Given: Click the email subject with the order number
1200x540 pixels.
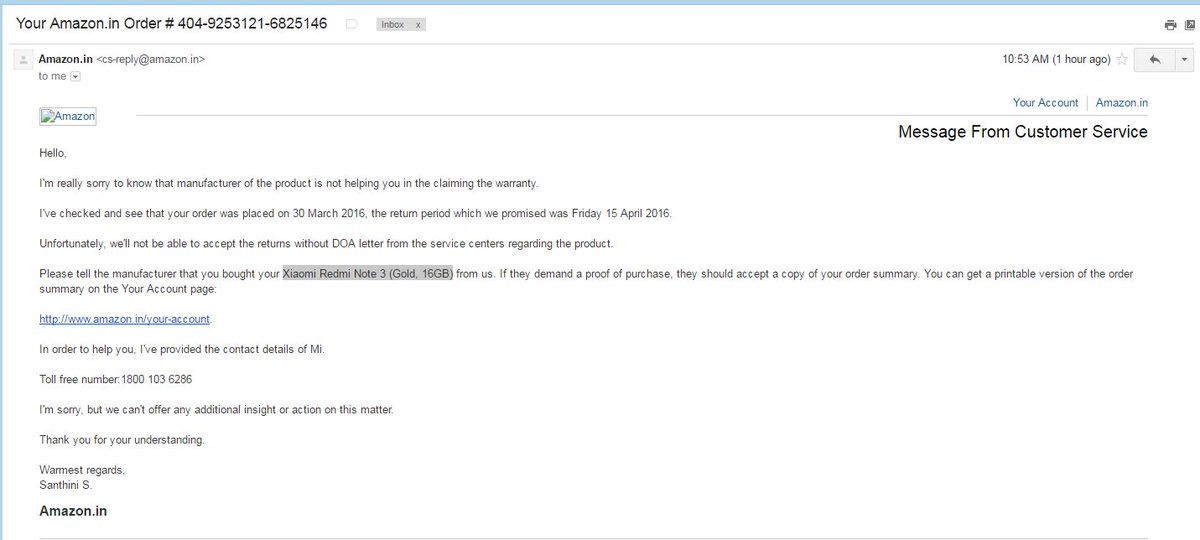Looking at the screenshot, I should point(172,23).
